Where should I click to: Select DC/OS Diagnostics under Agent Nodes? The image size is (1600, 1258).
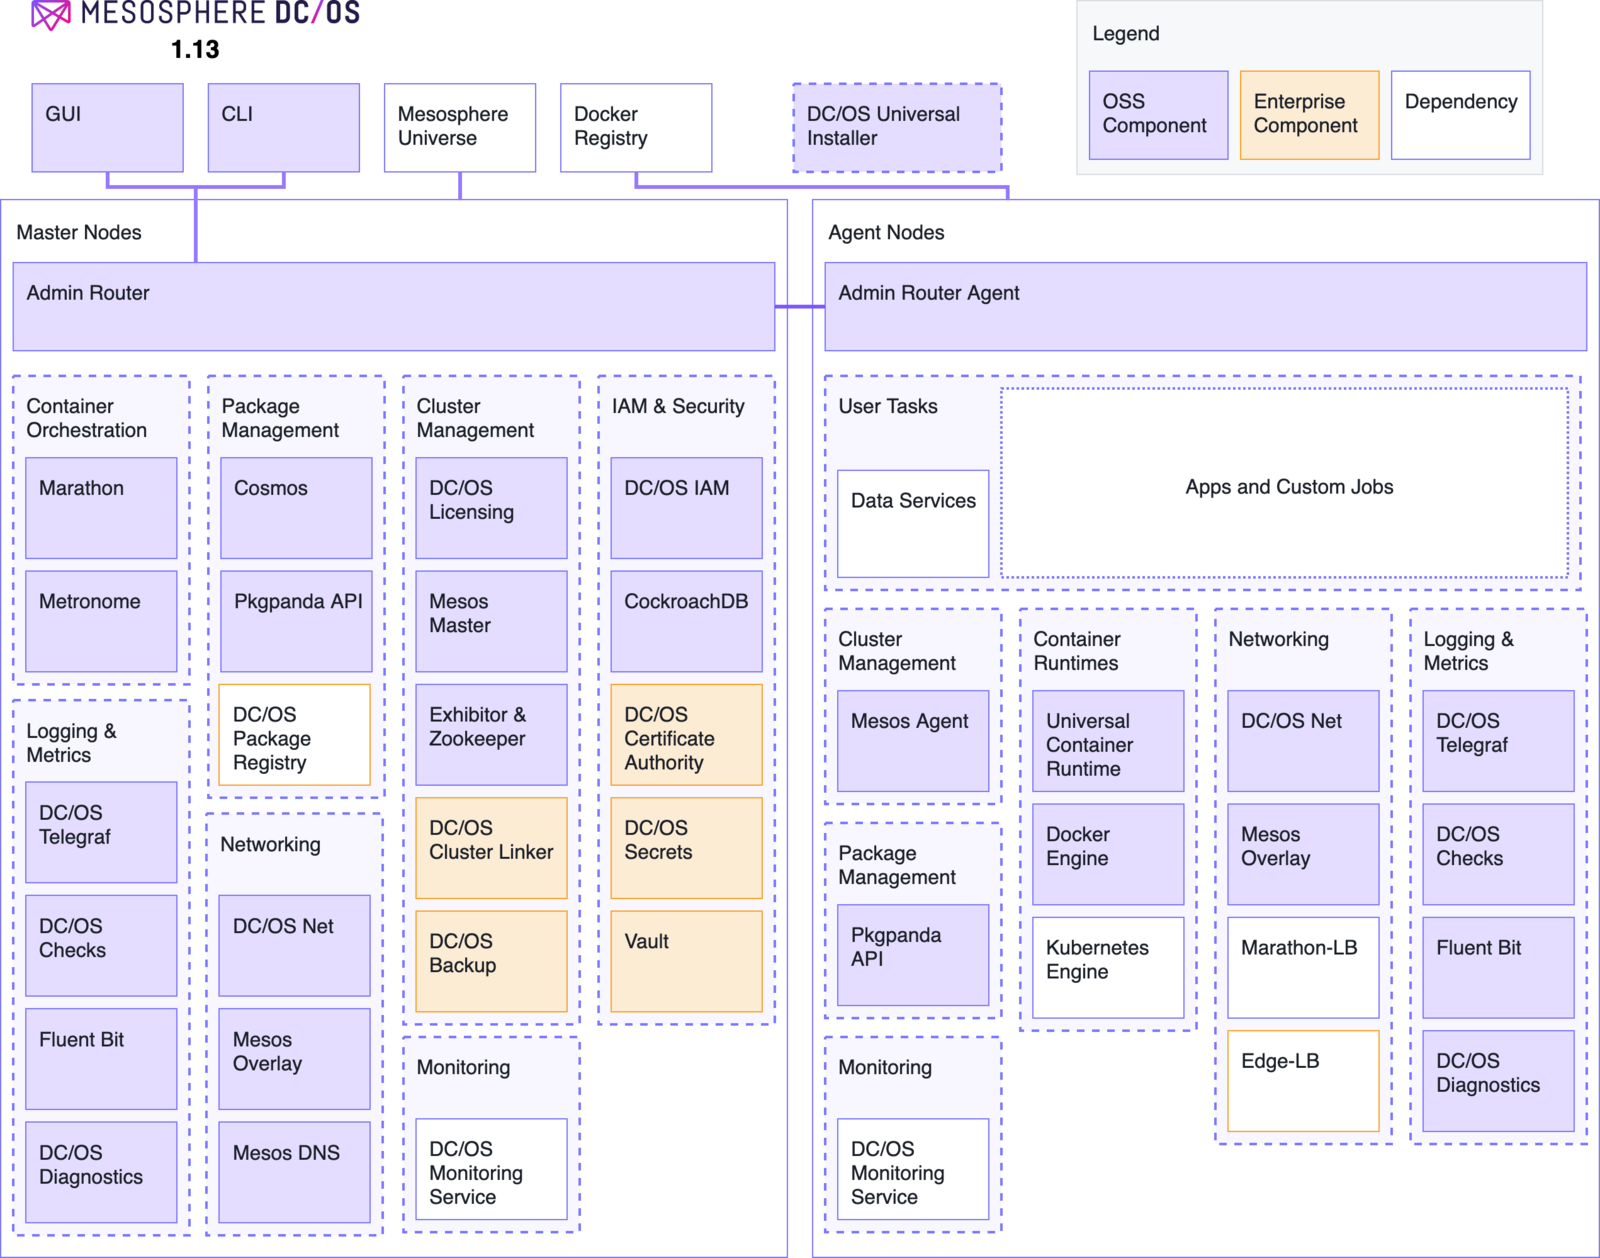(x=1498, y=1081)
